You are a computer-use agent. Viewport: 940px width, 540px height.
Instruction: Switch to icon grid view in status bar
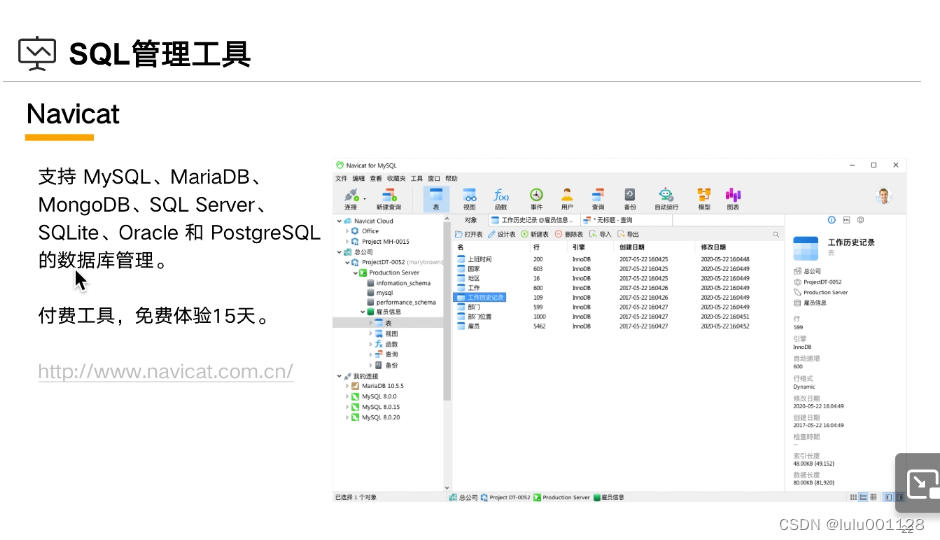[853, 497]
